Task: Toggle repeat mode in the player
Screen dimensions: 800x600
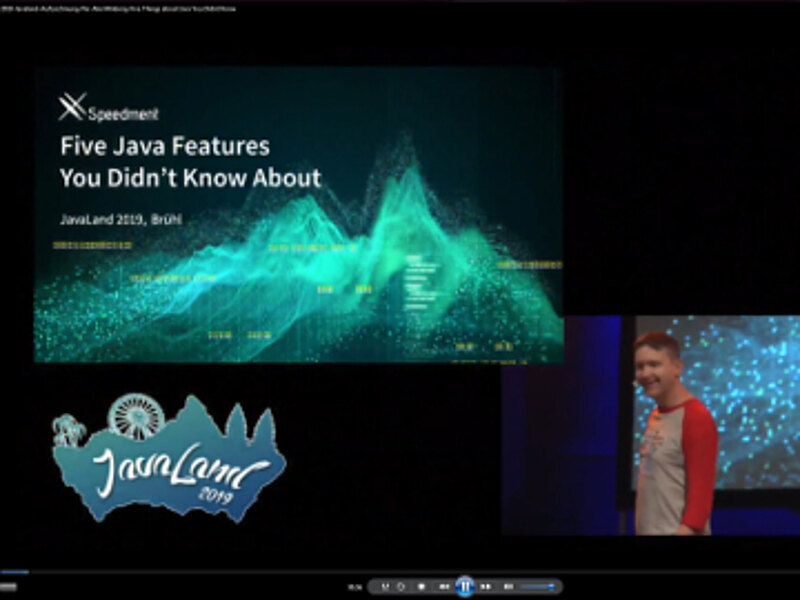Action: tap(401, 586)
